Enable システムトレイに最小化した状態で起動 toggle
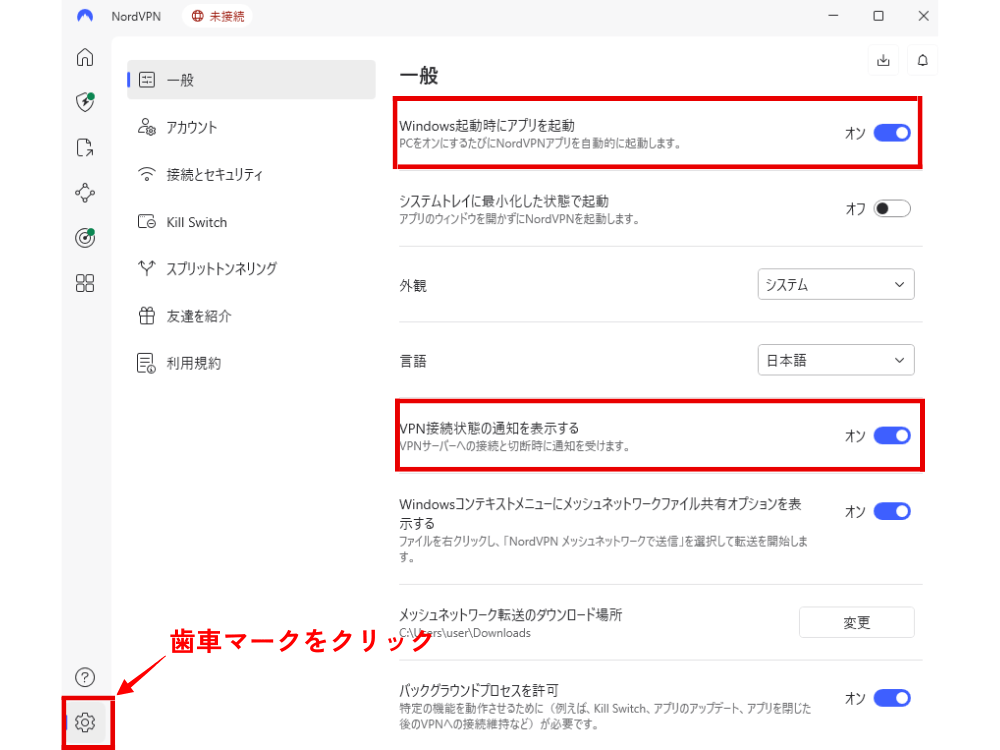Screen dimensions: 1000x750 [892, 209]
